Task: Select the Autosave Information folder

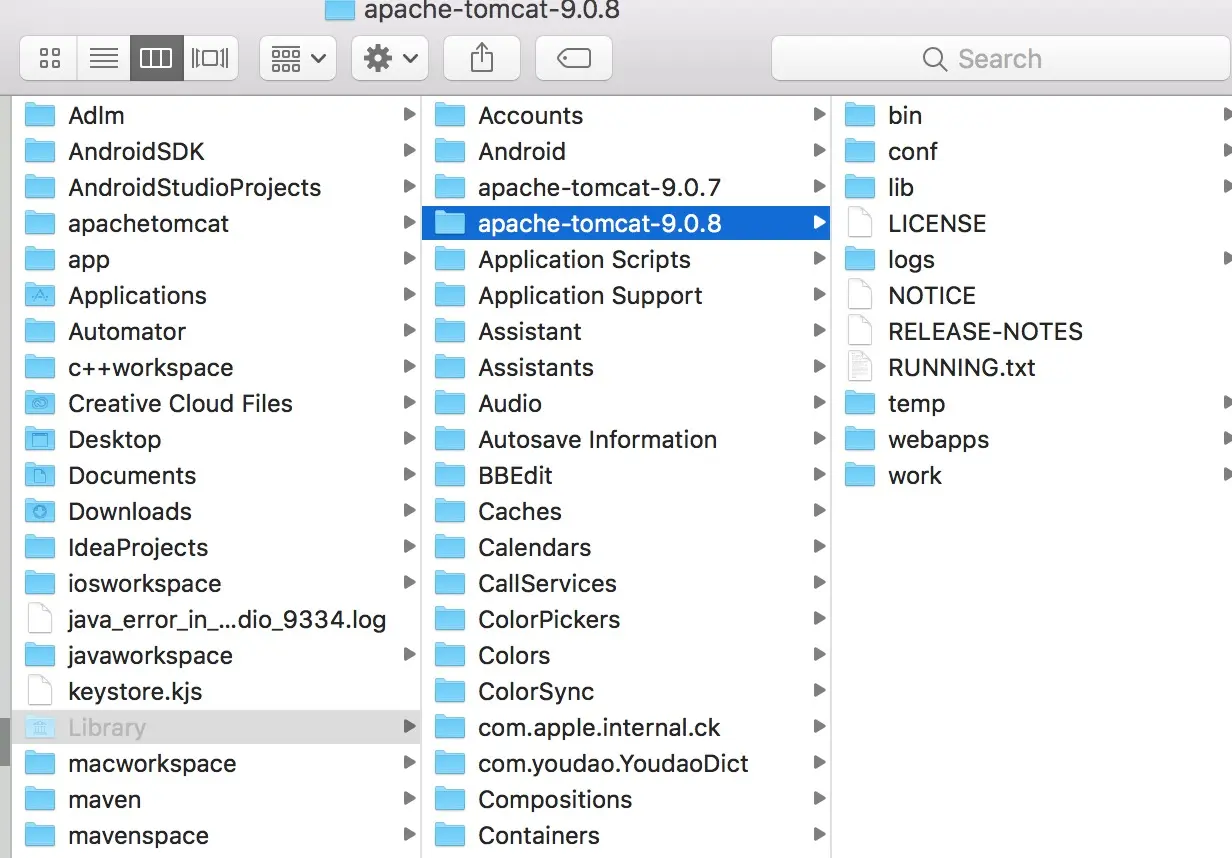Action: tap(626, 440)
